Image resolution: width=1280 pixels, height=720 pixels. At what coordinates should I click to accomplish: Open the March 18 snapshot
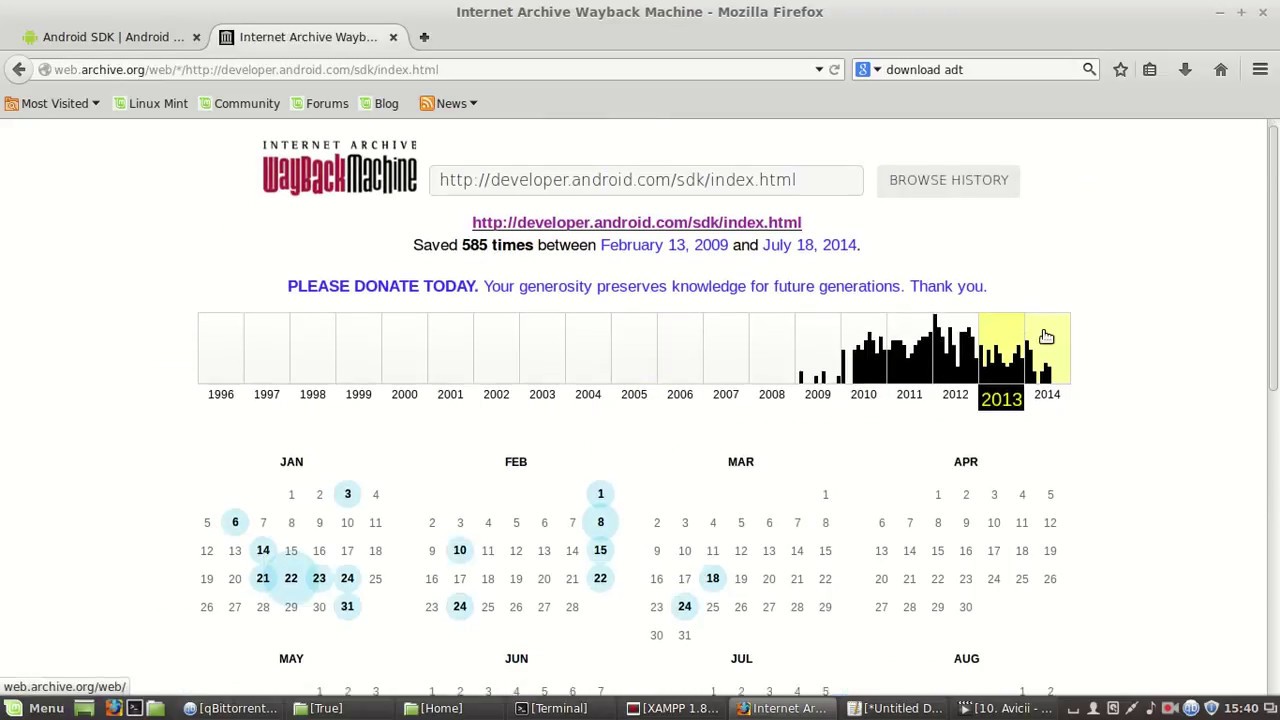[713, 578]
